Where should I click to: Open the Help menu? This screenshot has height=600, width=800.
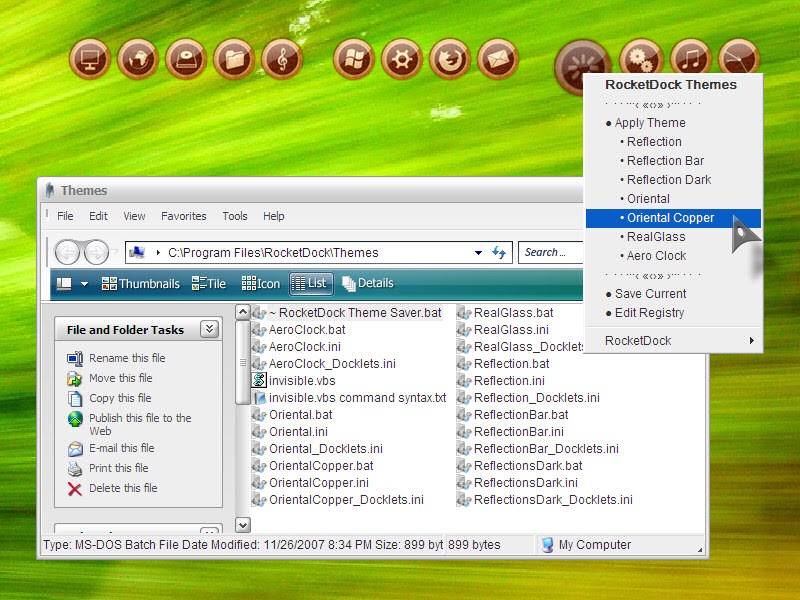[273, 216]
